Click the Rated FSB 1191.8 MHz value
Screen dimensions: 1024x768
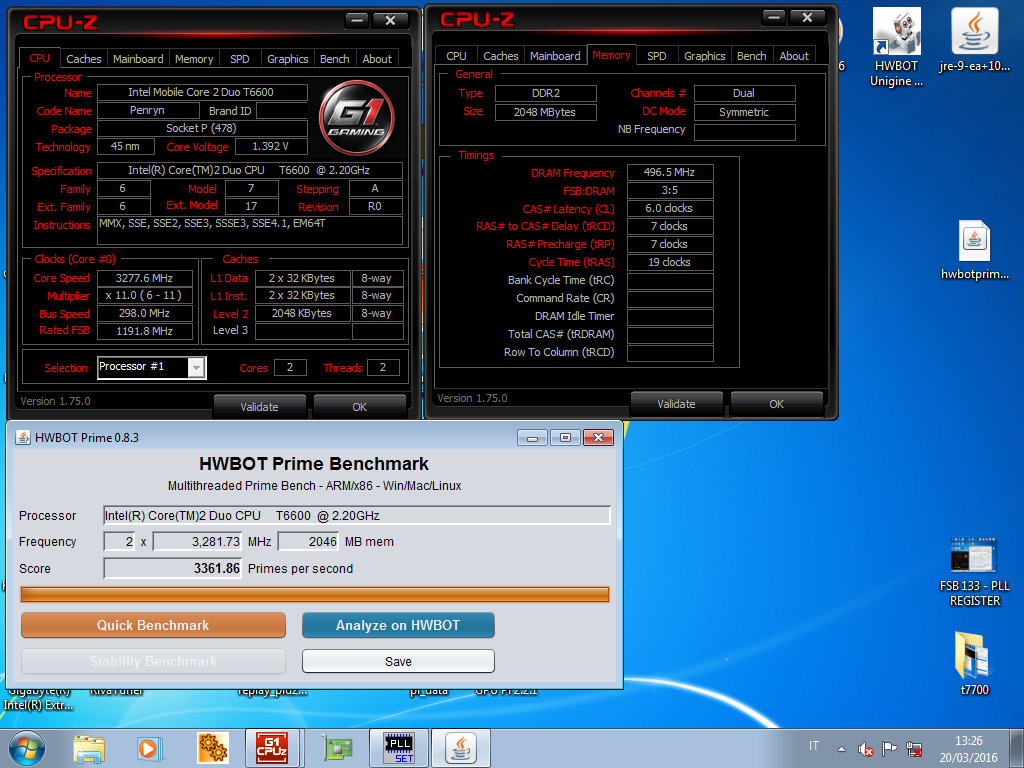click(144, 331)
